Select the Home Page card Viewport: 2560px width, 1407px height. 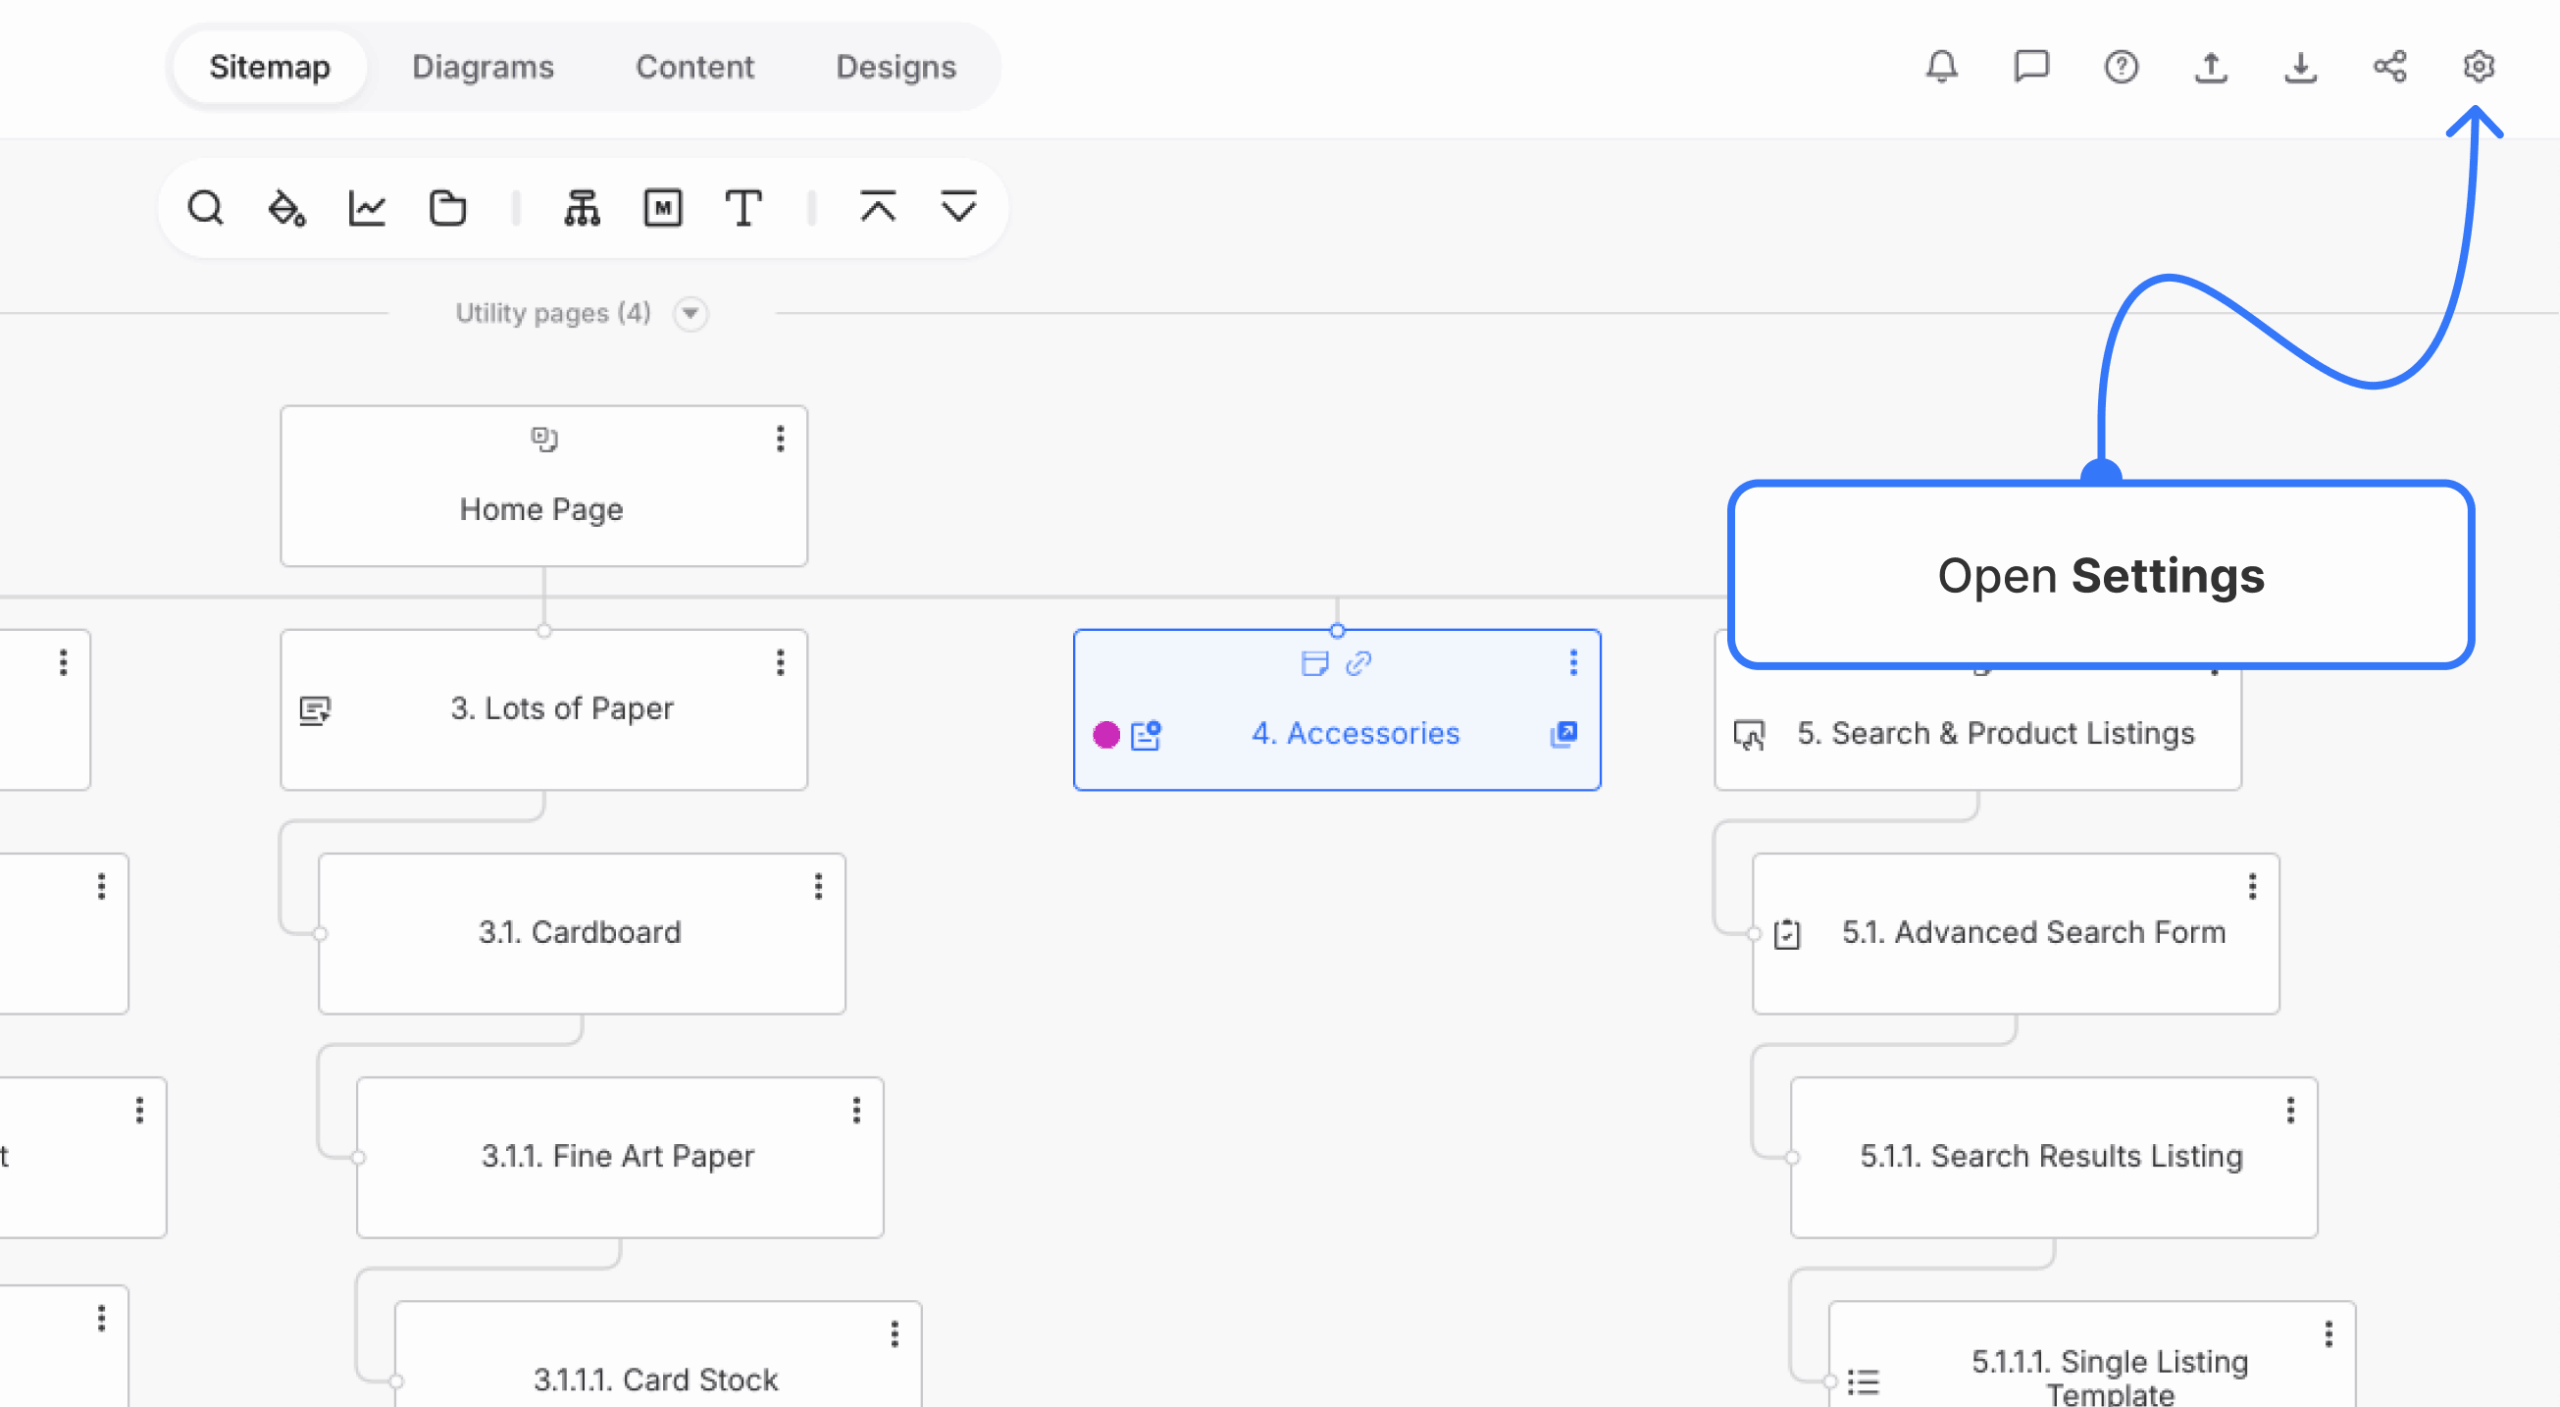tap(544, 486)
